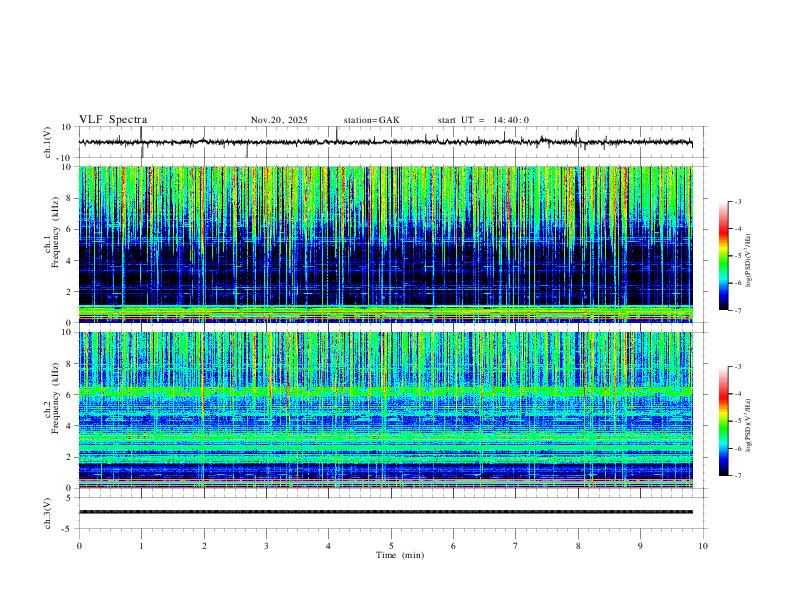Click time axis tick label "10"
Viewport: 792px width, 612px height.
coord(703,546)
